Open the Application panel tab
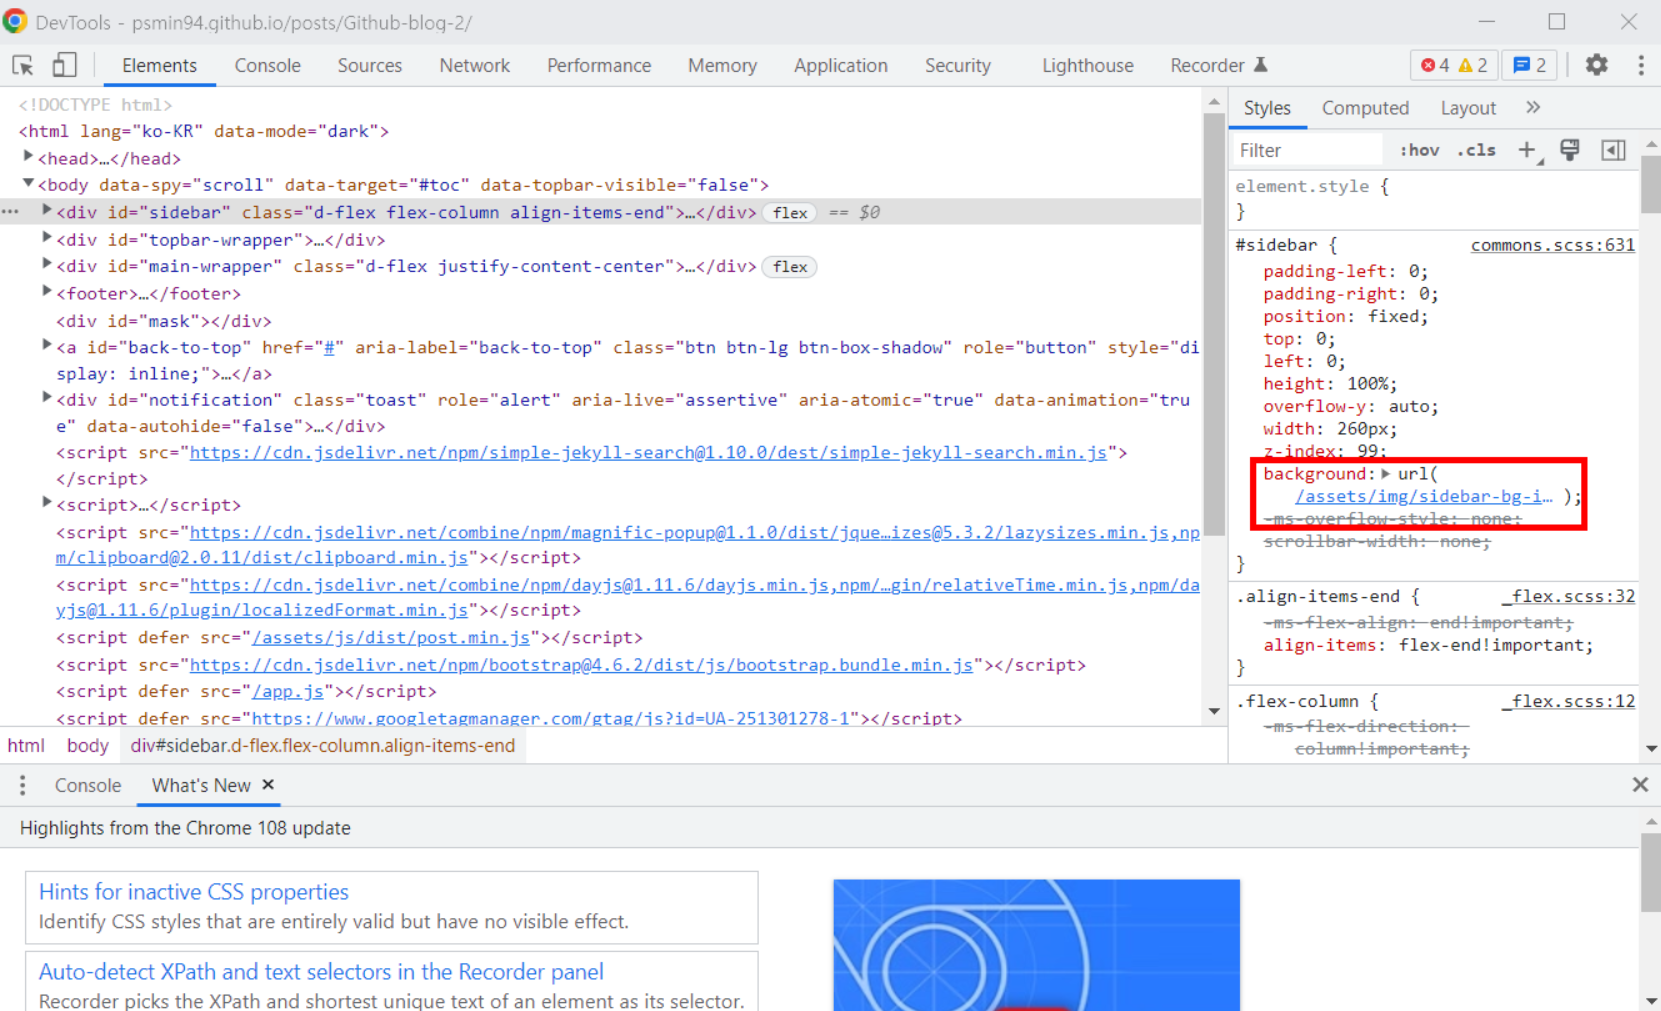Viewport: 1661px width, 1011px height. [840, 65]
